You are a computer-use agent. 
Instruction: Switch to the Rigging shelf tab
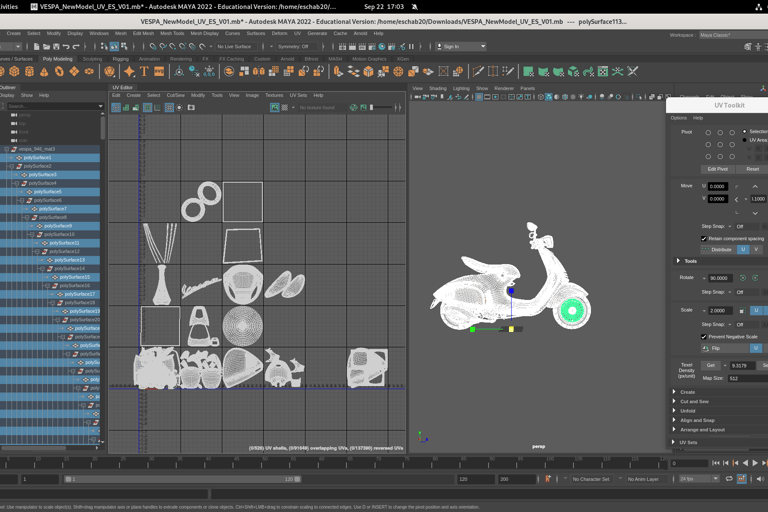click(121, 59)
